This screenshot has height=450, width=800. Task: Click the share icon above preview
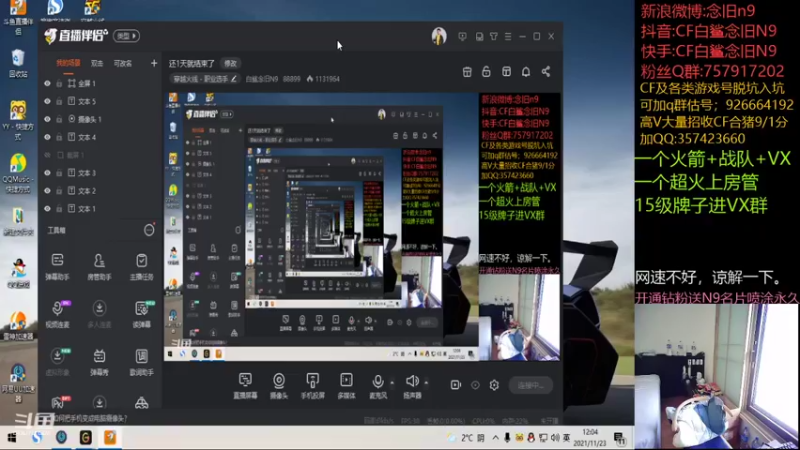point(545,71)
